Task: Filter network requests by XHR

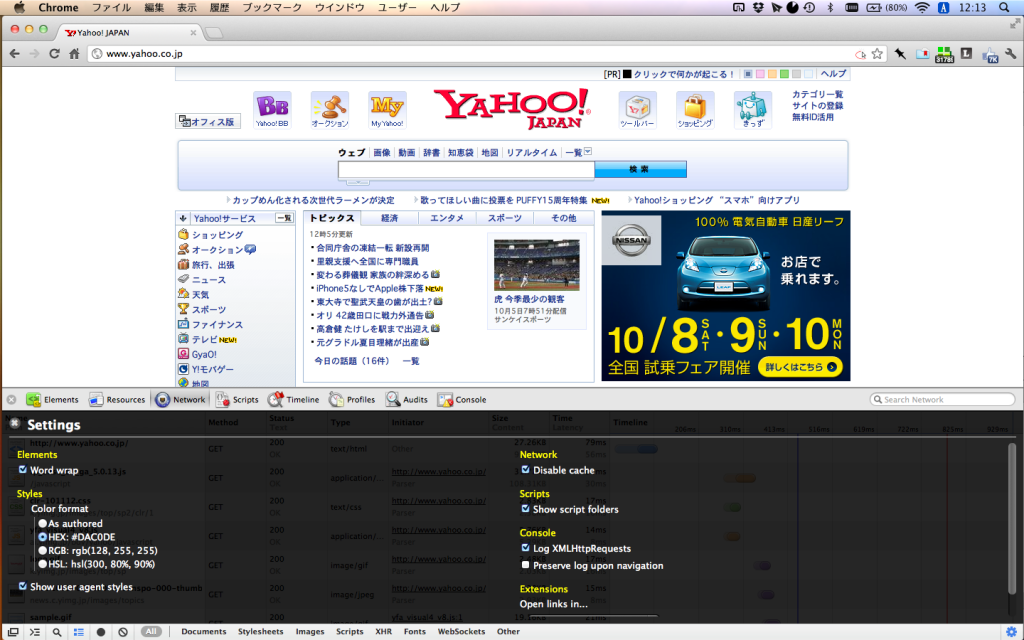Action: tap(383, 632)
